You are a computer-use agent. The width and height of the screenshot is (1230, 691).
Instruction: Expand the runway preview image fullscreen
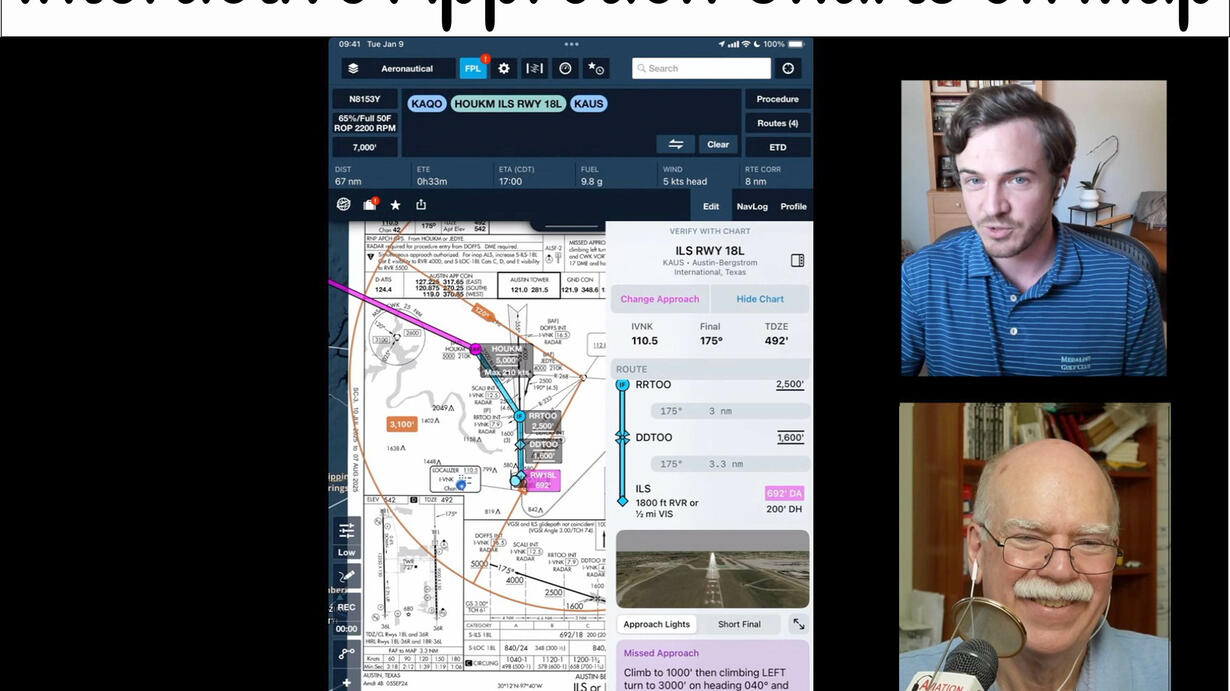[x=798, y=624]
